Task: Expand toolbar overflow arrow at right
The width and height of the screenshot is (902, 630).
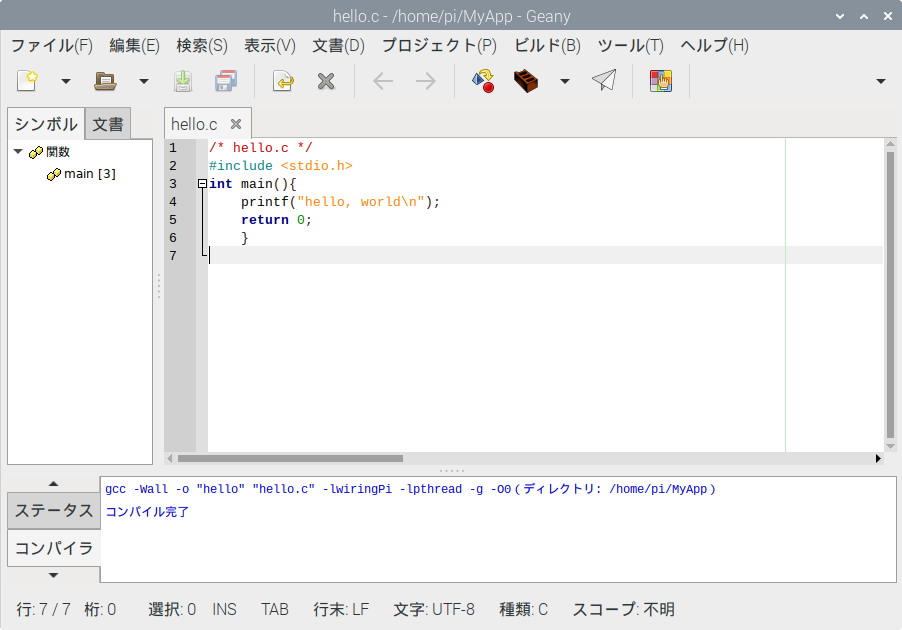Action: 881,81
